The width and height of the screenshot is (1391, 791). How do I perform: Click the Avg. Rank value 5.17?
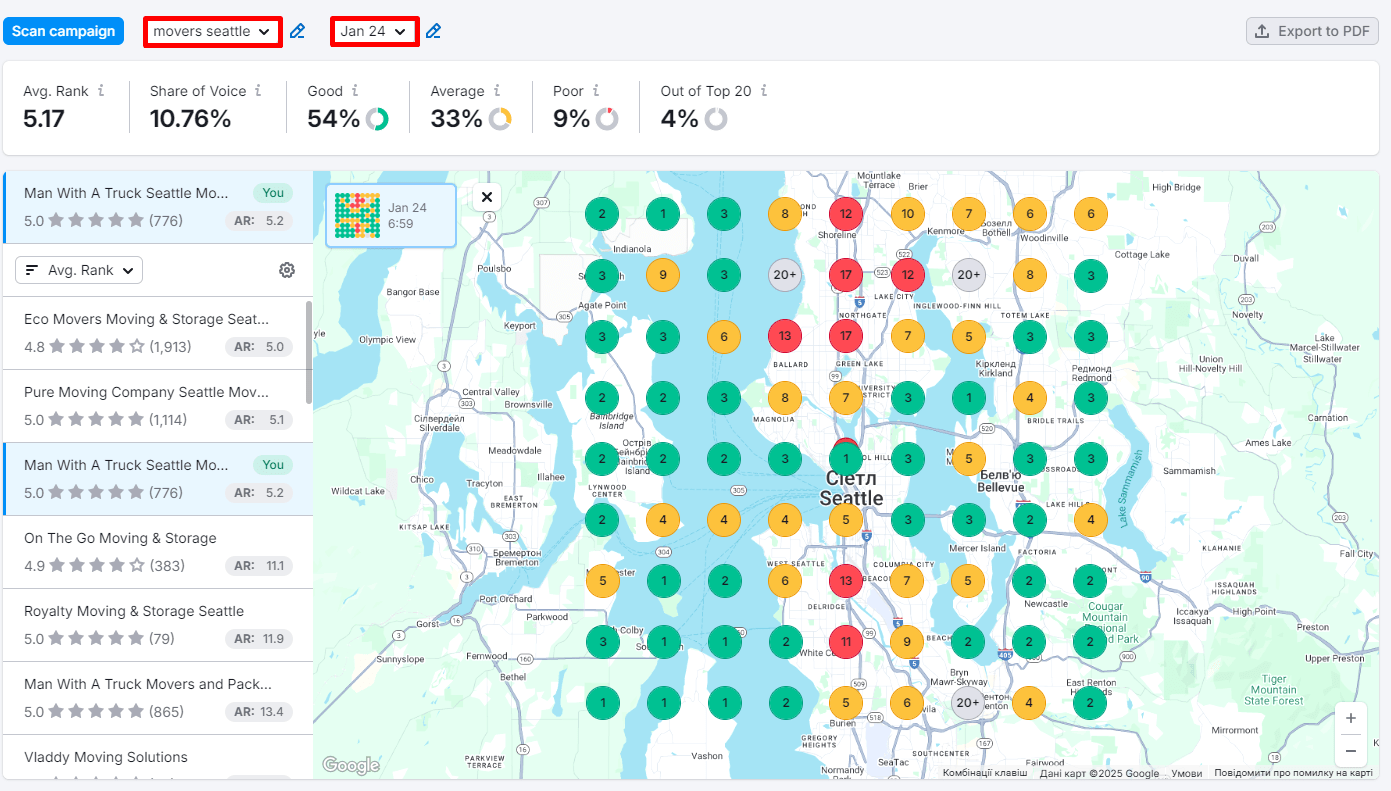(x=44, y=119)
